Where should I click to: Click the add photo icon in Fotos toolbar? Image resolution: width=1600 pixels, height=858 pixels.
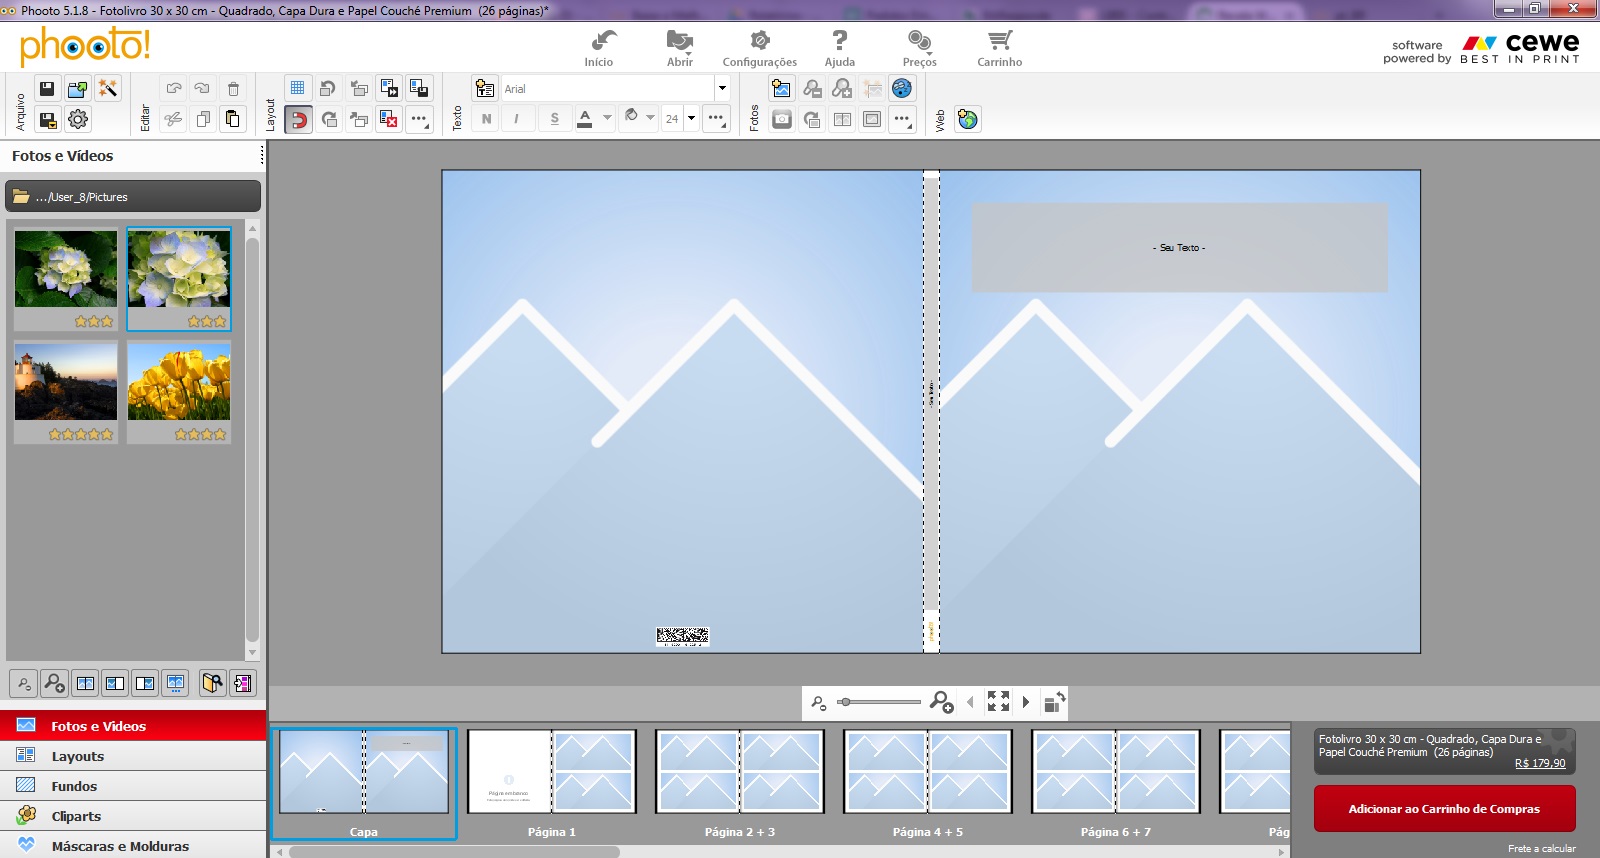tap(782, 89)
